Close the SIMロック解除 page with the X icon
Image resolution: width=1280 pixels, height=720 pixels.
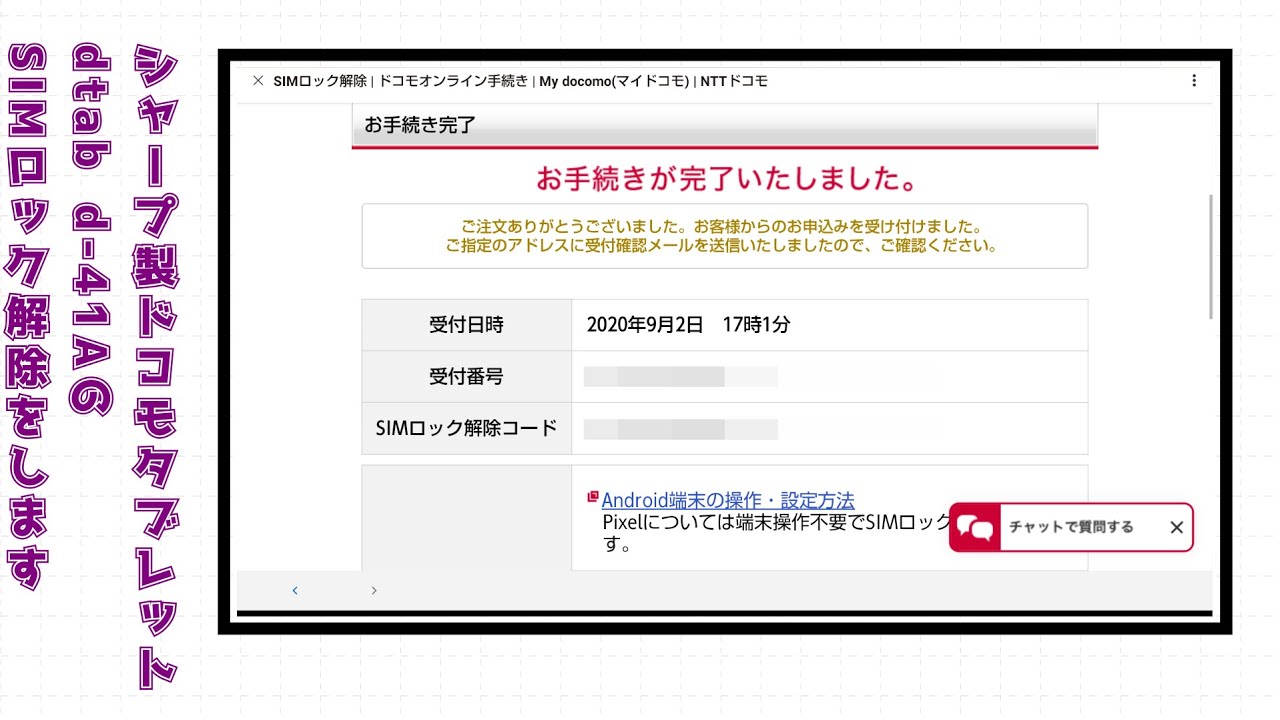tap(258, 81)
